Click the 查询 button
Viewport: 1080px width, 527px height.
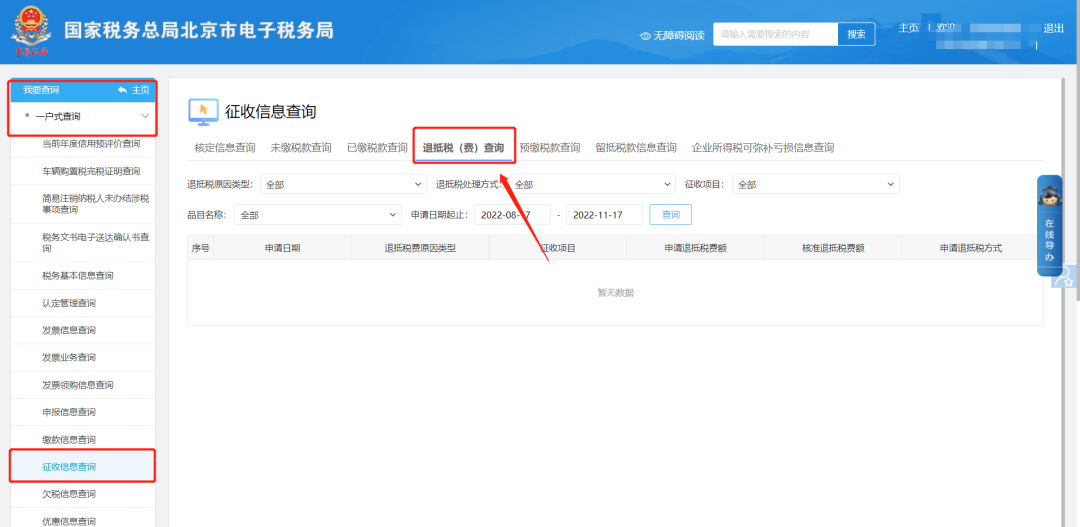pyautogui.click(x=671, y=215)
